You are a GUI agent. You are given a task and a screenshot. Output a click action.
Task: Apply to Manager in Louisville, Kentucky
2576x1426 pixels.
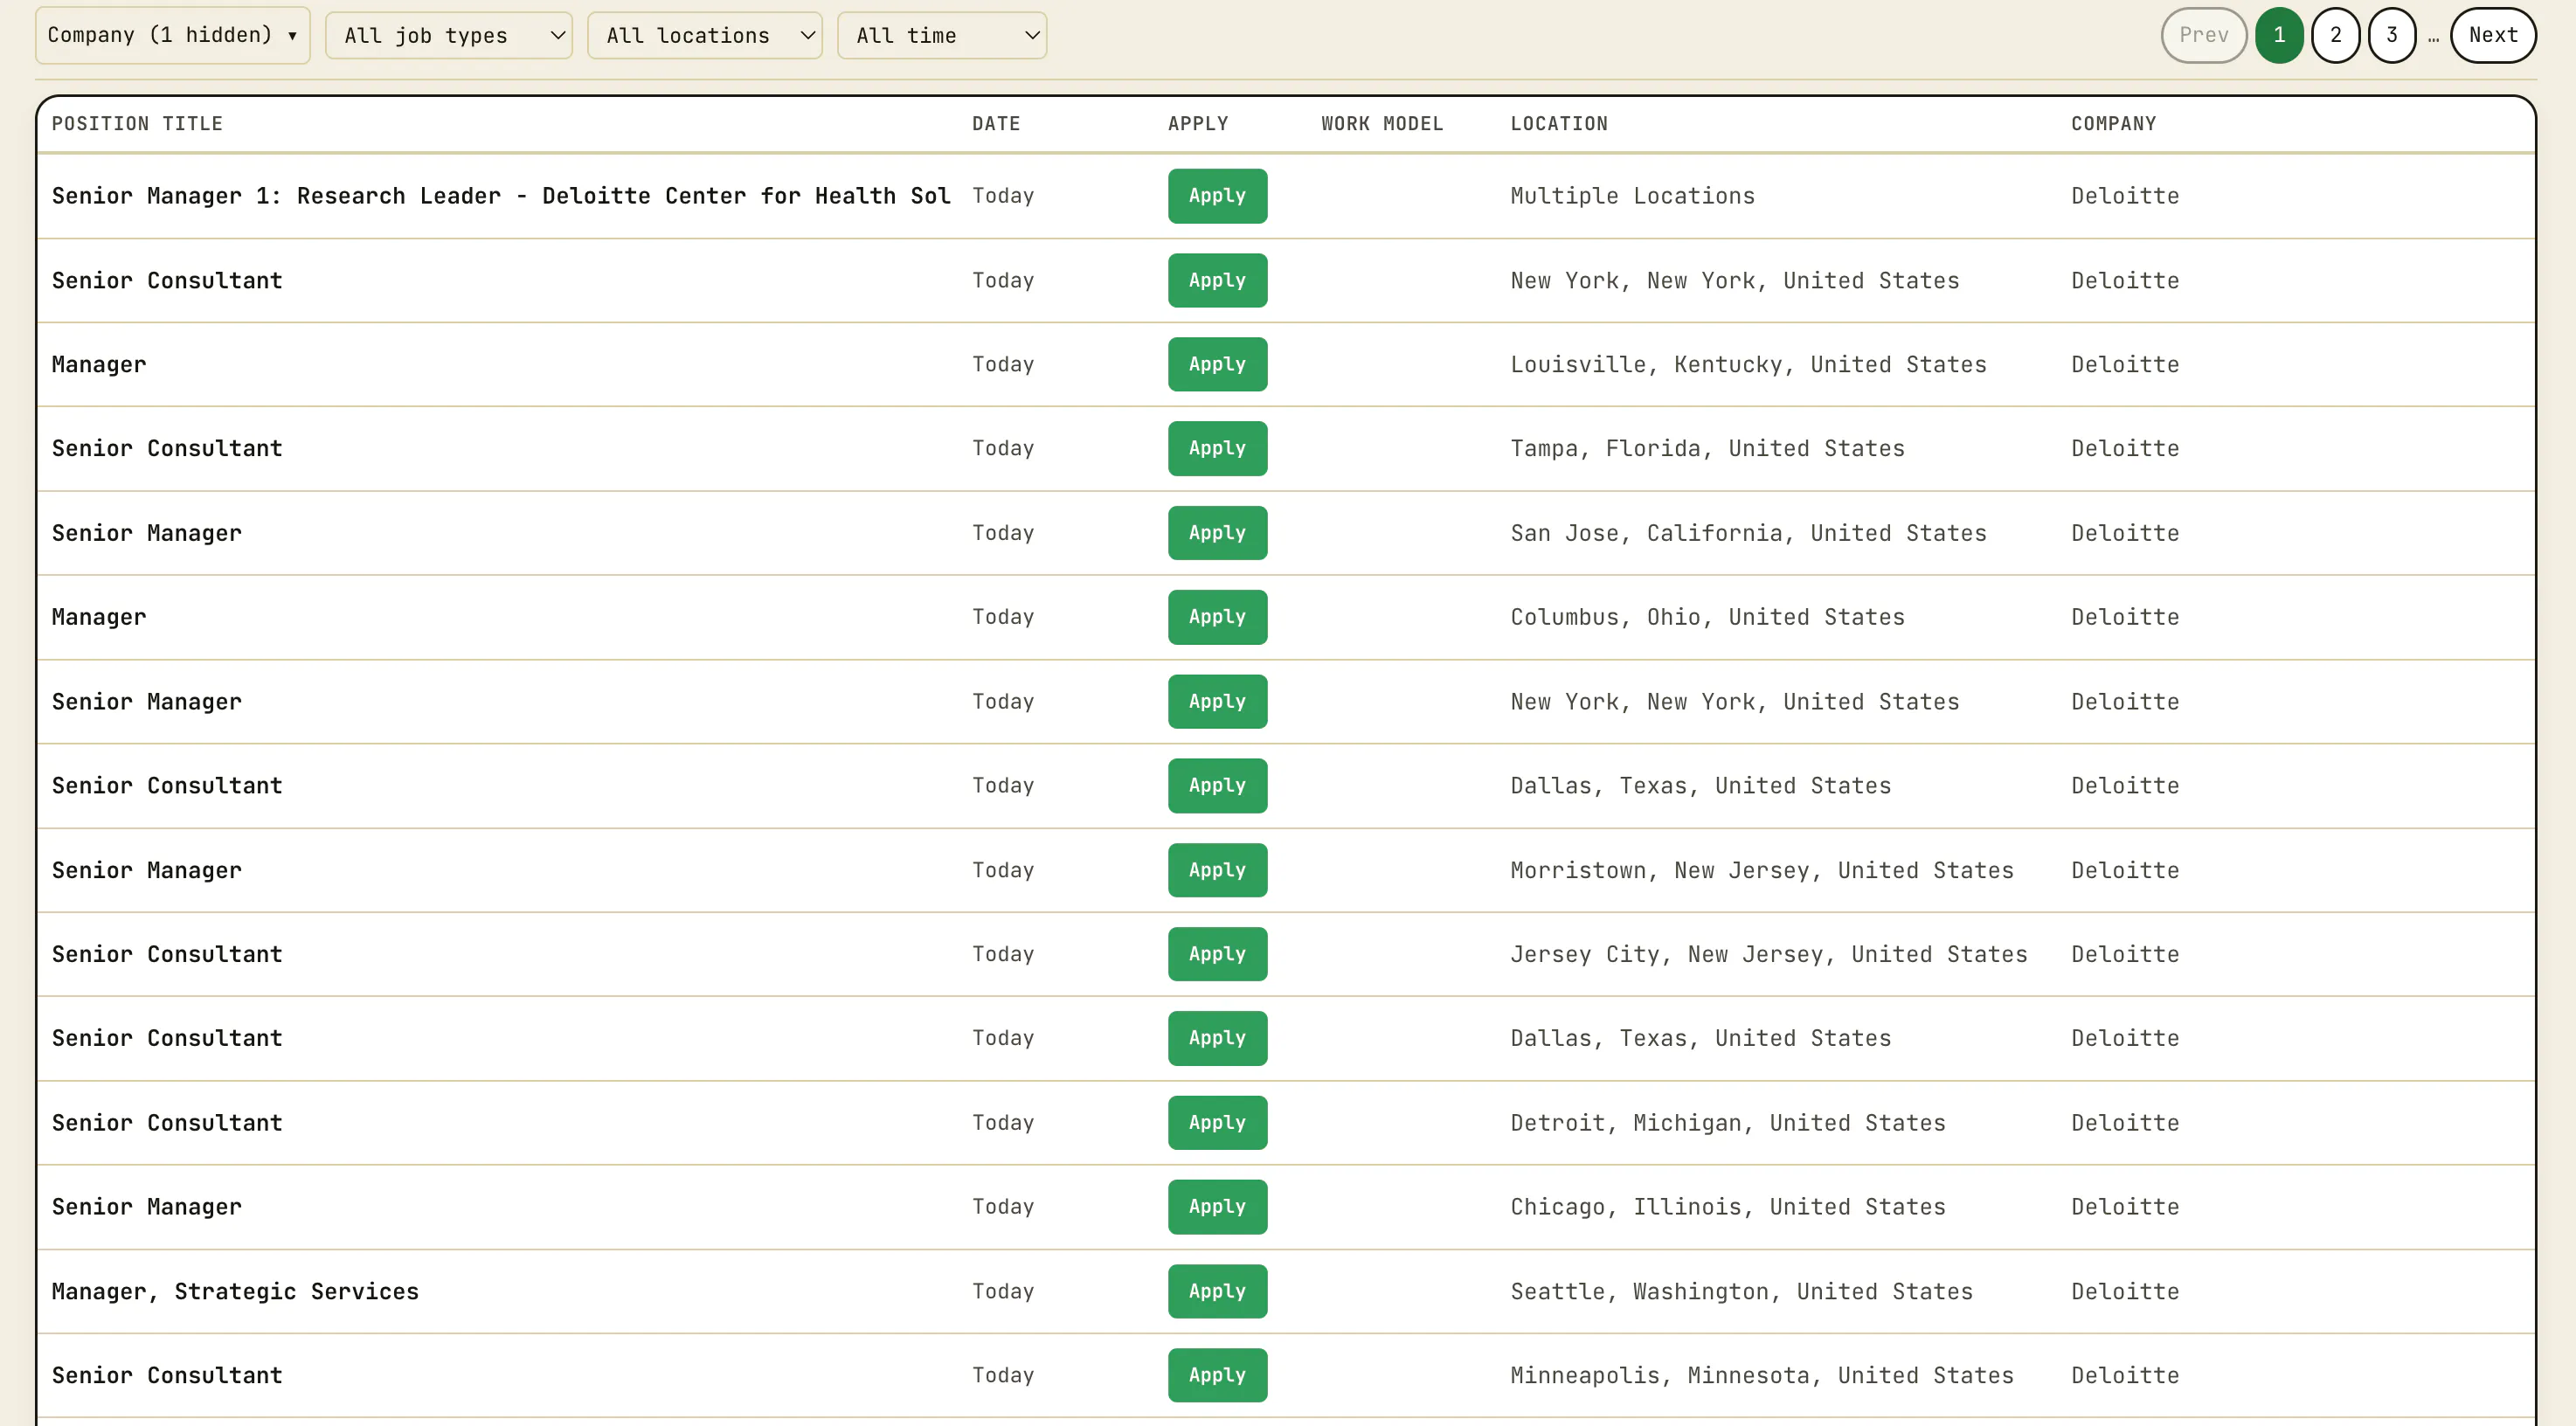pyautogui.click(x=1217, y=364)
